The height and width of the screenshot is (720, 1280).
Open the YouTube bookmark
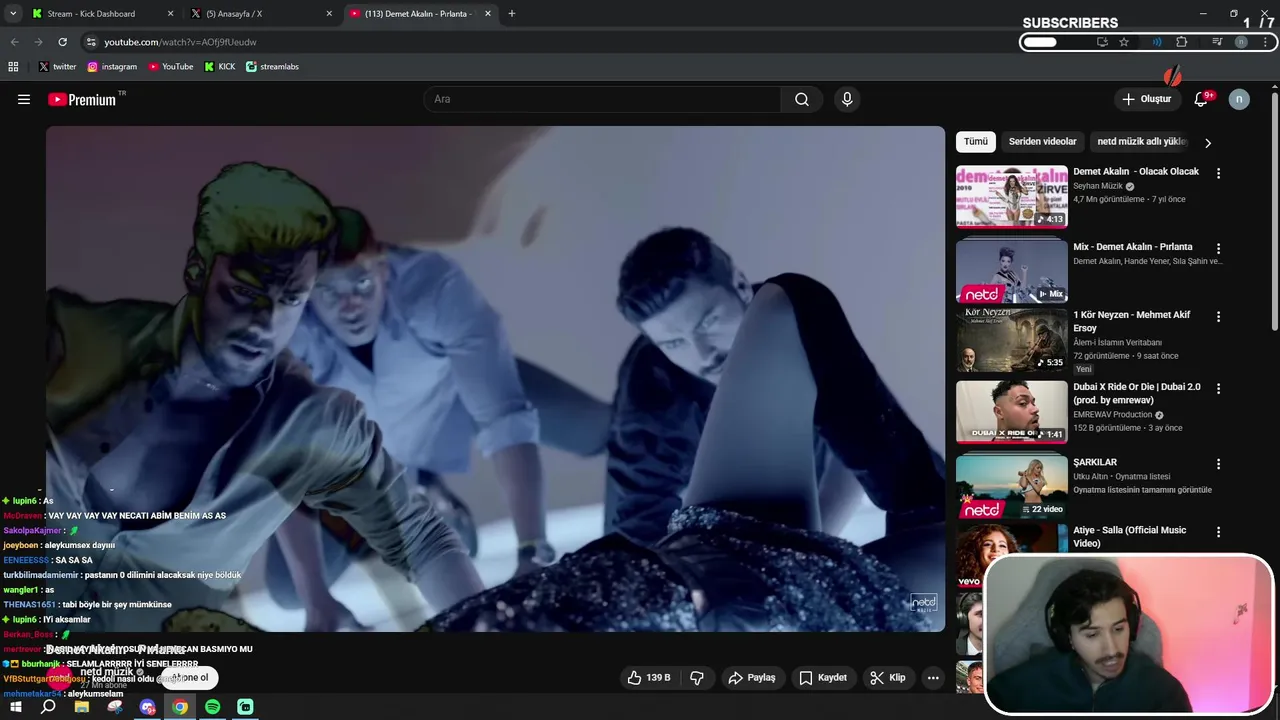click(x=171, y=66)
